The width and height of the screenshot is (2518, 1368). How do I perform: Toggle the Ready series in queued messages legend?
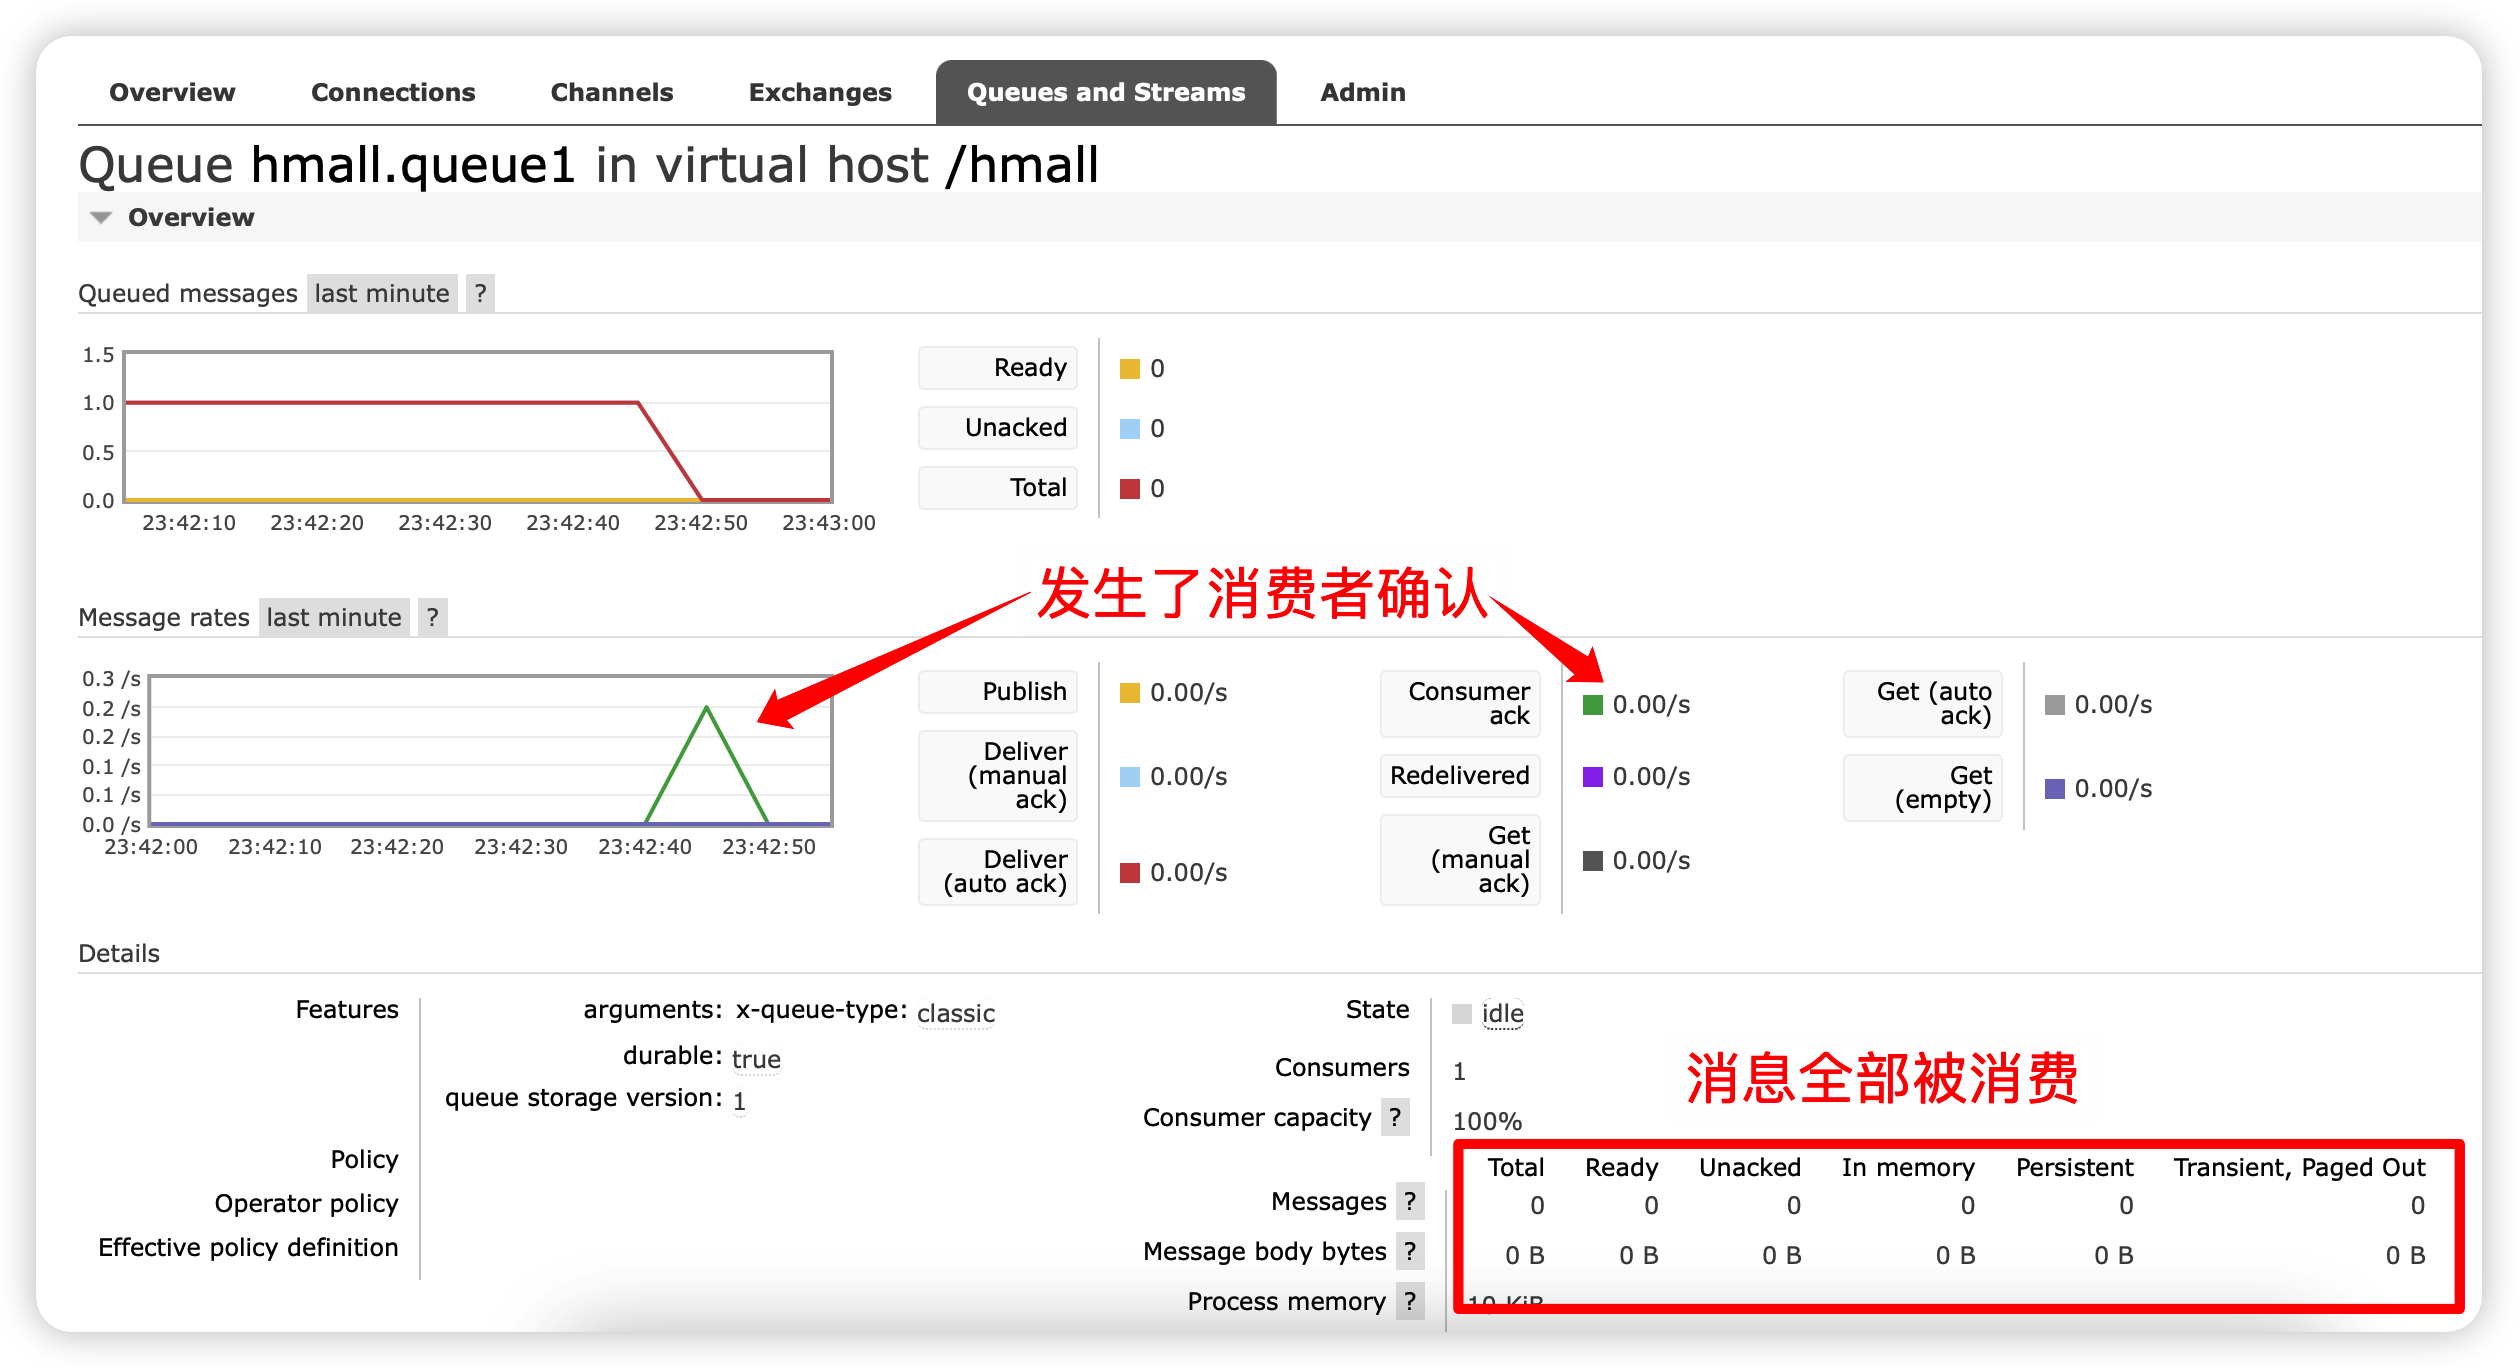click(997, 367)
